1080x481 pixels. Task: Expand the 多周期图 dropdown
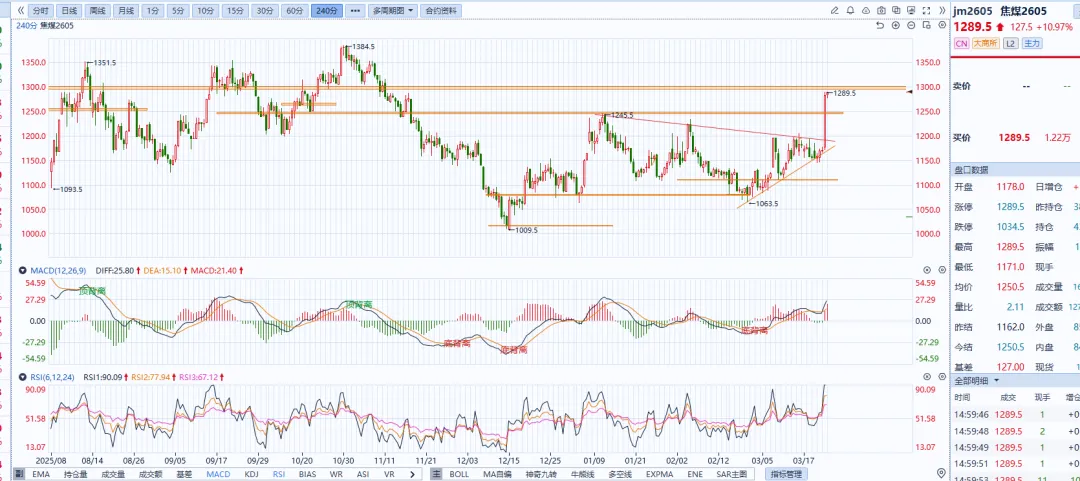coord(392,10)
